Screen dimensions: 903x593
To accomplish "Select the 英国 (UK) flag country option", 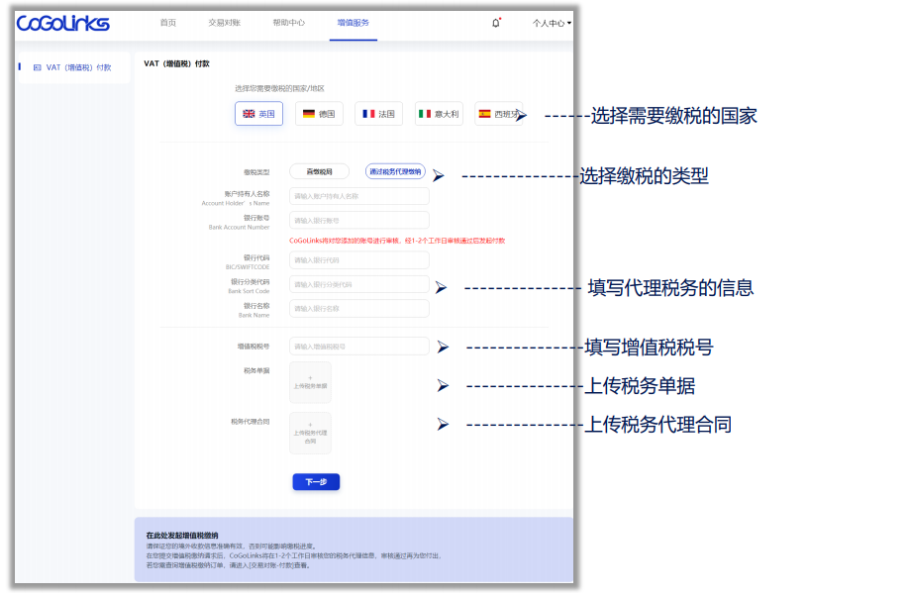I will [x=259, y=113].
